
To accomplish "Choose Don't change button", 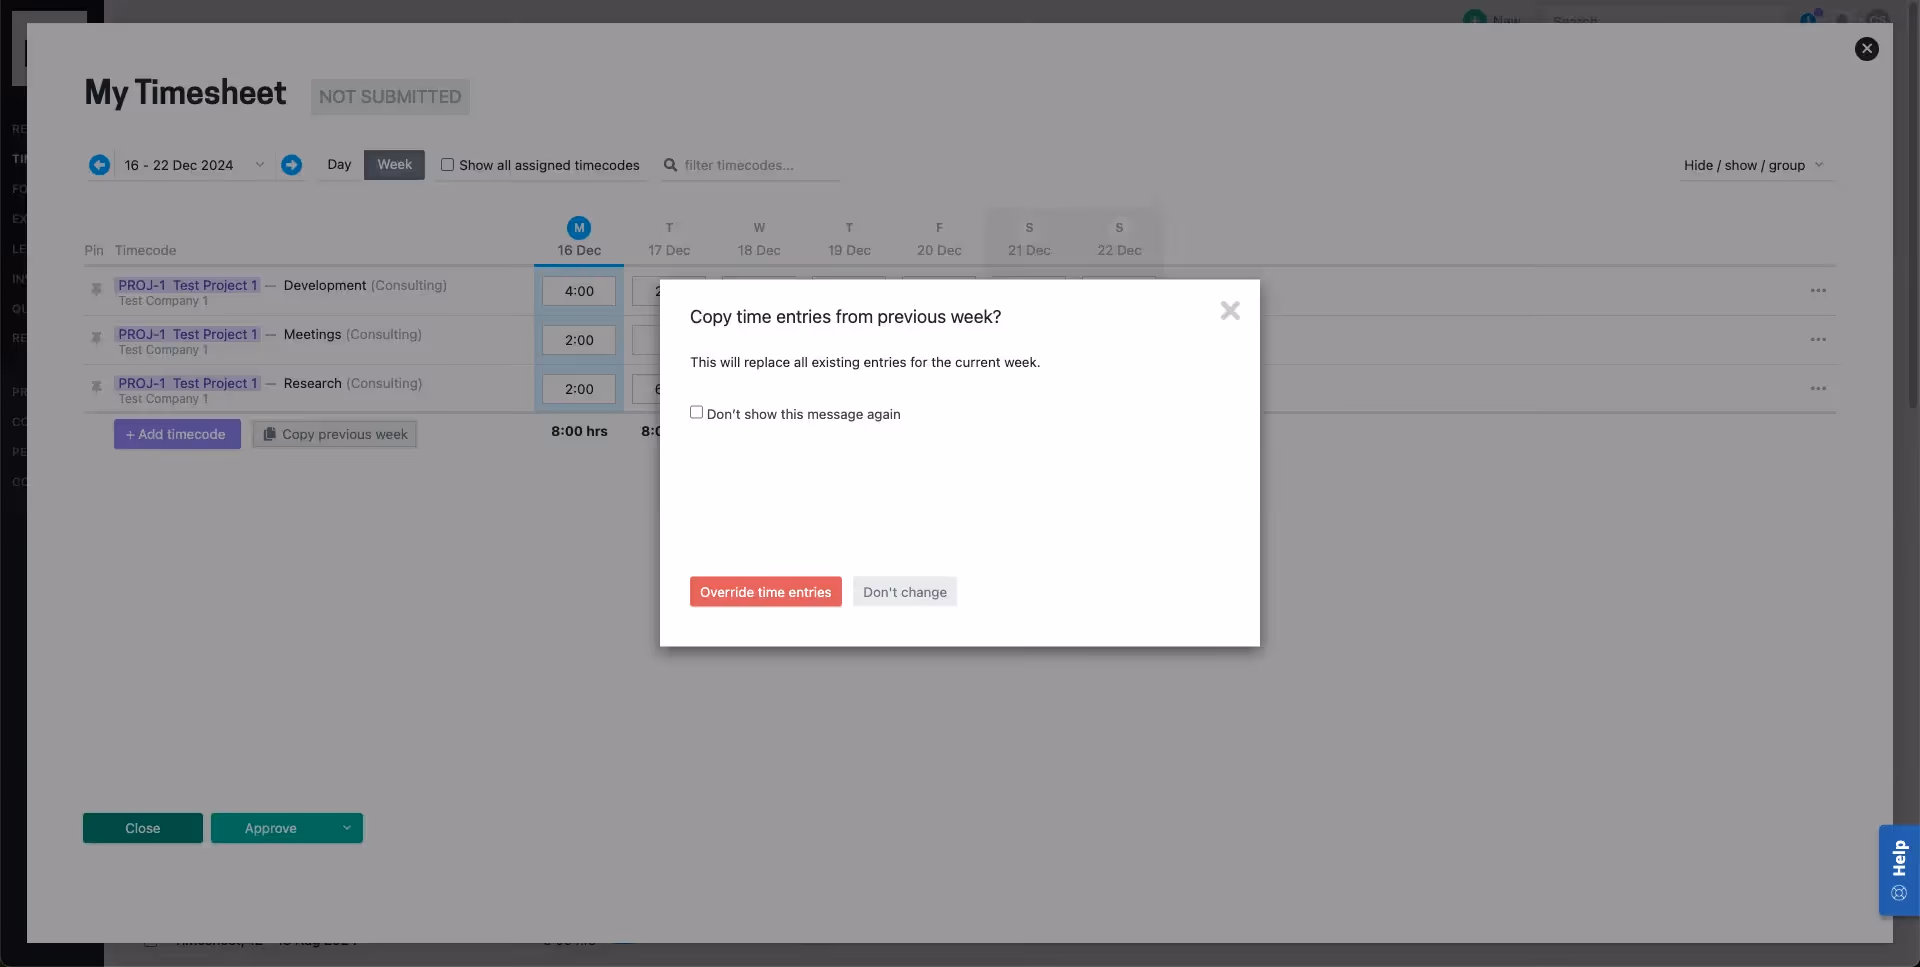I will (x=904, y=592).
